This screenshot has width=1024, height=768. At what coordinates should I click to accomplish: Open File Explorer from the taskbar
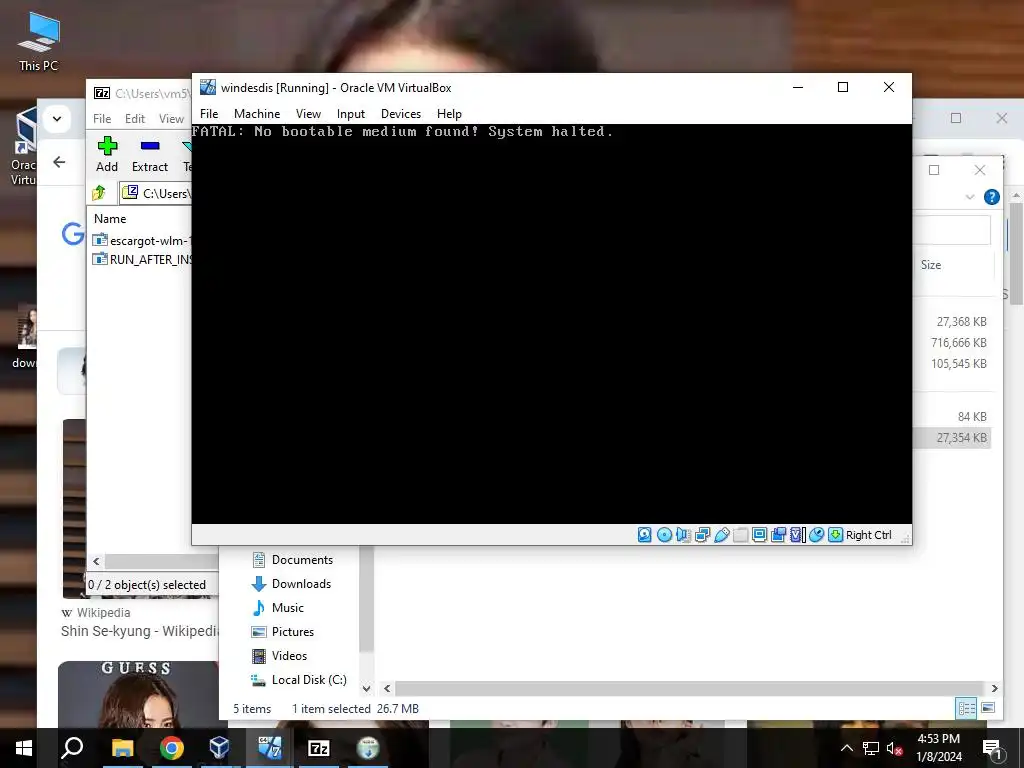point(122,748)
